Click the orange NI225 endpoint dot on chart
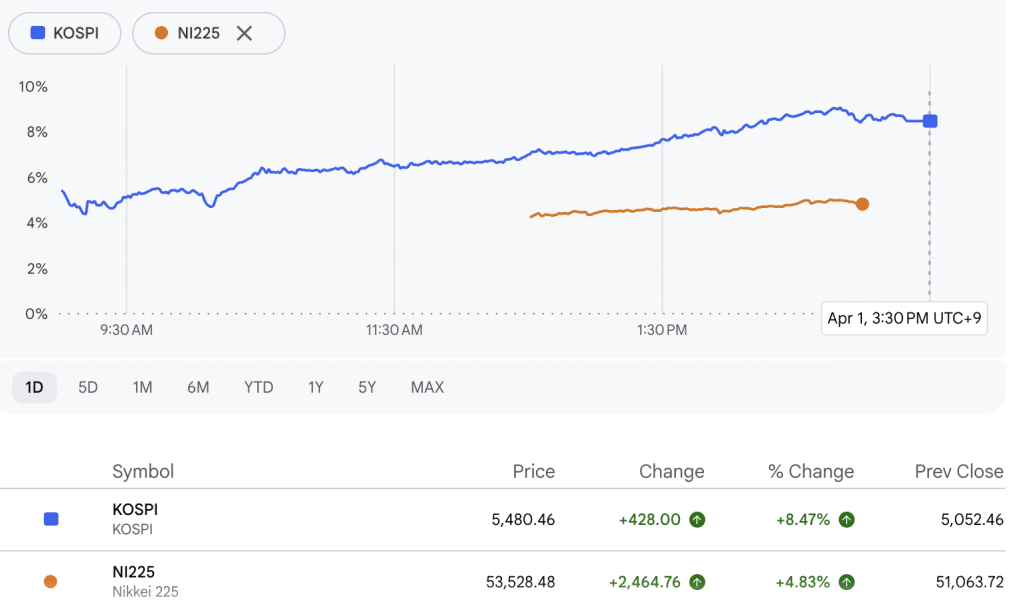This screenshot has height=614, width=1024. 862,204
